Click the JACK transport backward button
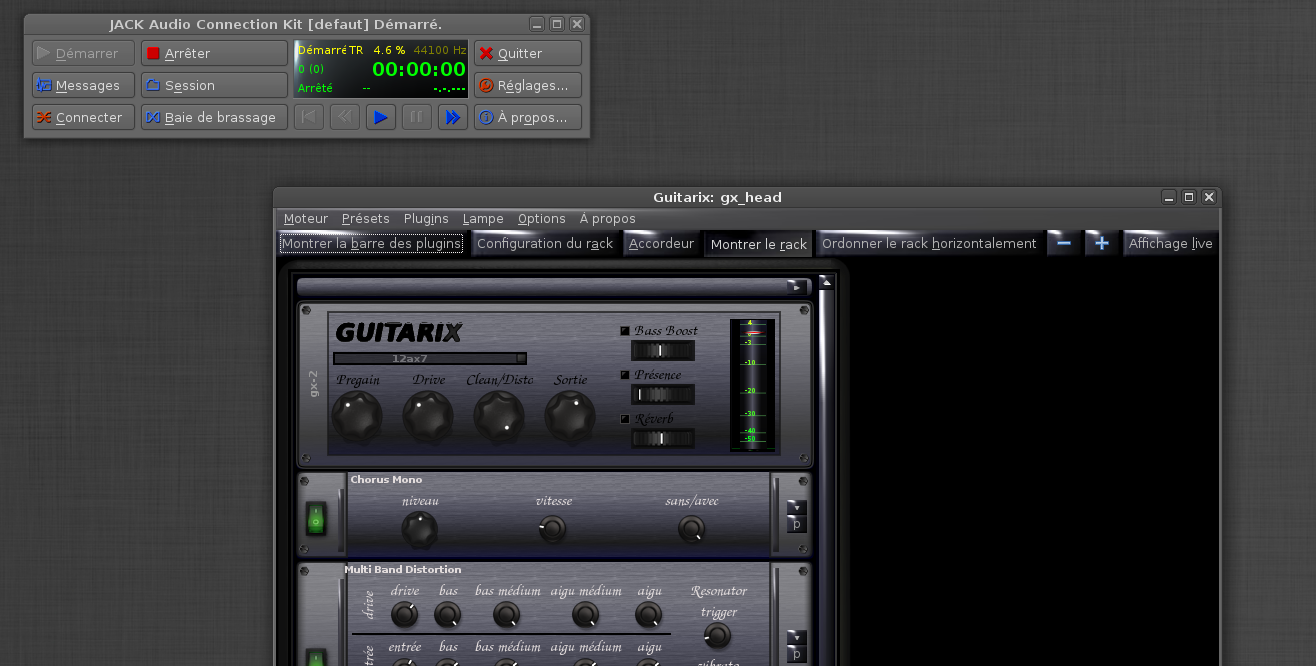 (x=344, y=117)
